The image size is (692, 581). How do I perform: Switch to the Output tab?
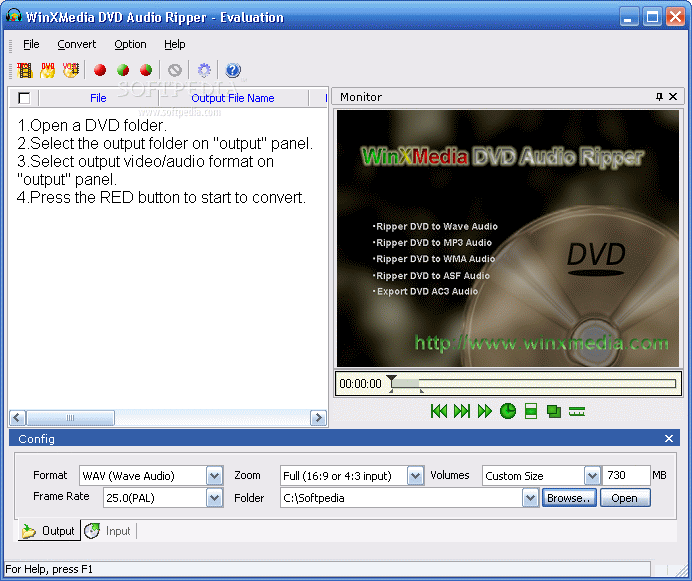(x=49, y=531)
